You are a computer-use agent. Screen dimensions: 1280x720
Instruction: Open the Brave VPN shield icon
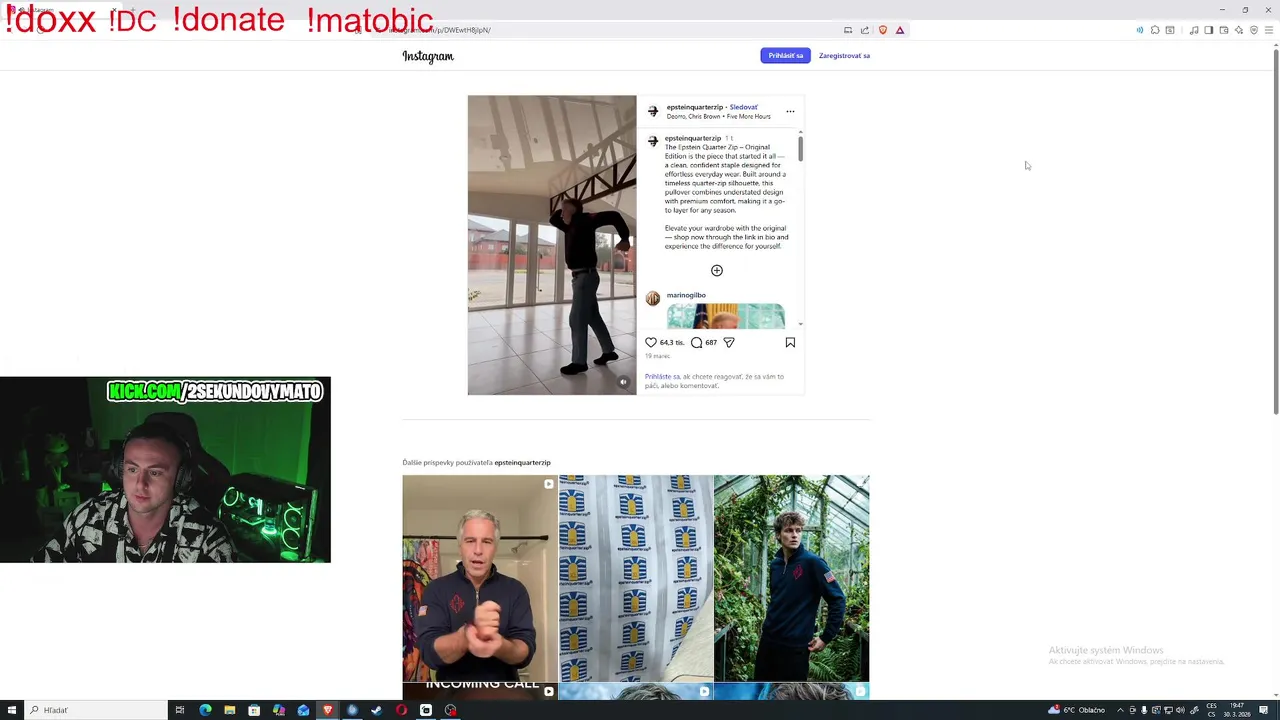1254,30
